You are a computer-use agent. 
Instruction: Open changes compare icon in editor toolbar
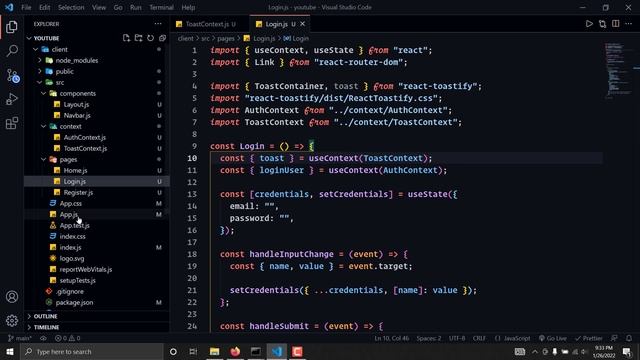pyautogui.click(x=602, y=24)
